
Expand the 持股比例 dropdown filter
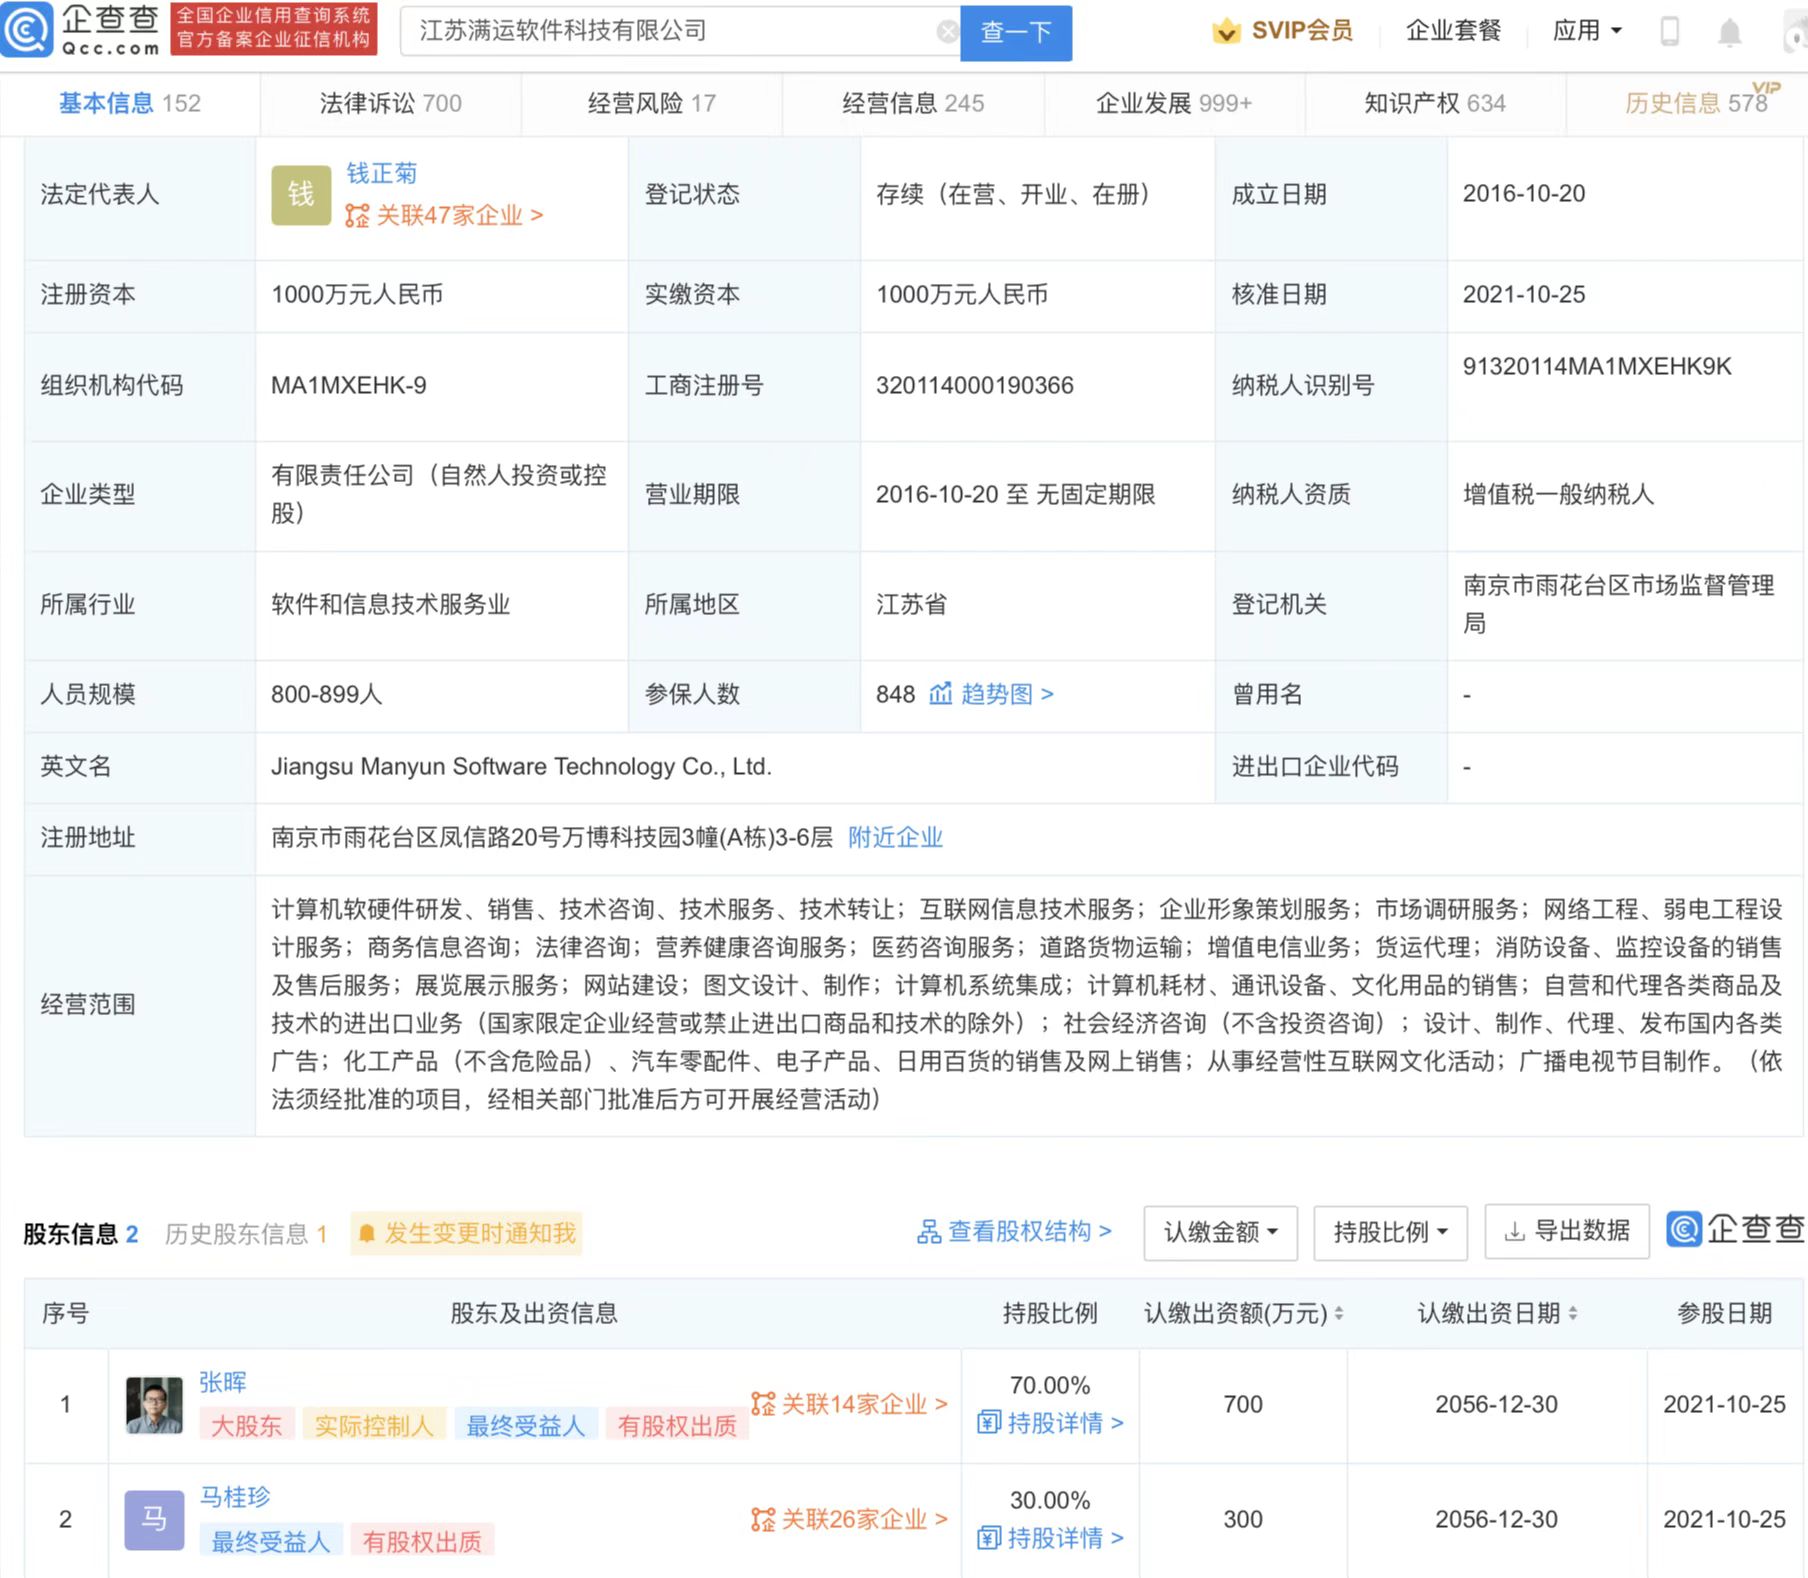point(1390,1232)
